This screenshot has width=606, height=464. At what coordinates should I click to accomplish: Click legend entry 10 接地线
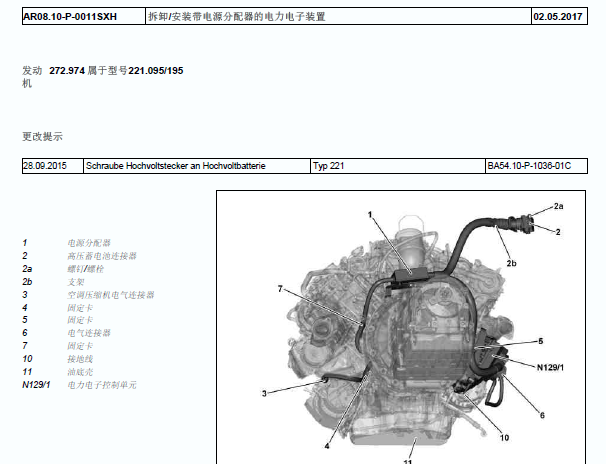coord(58,359)
